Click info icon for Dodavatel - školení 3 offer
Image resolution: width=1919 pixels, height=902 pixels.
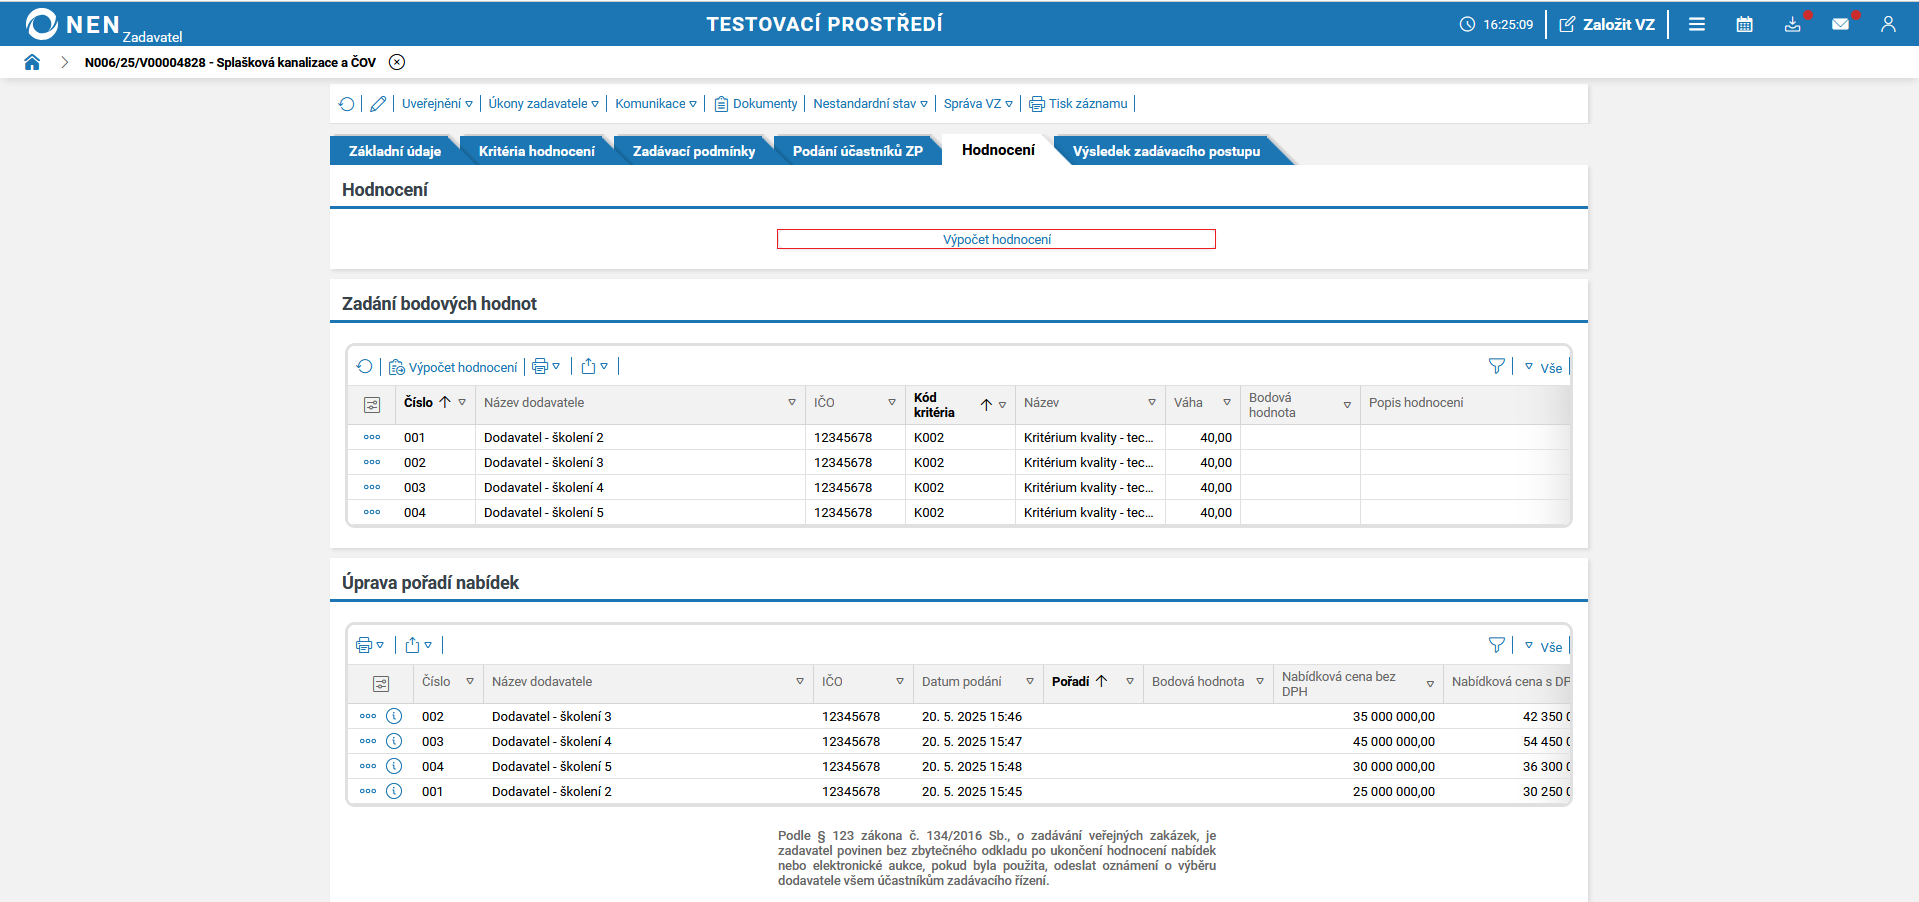click(x=394, y=716)
